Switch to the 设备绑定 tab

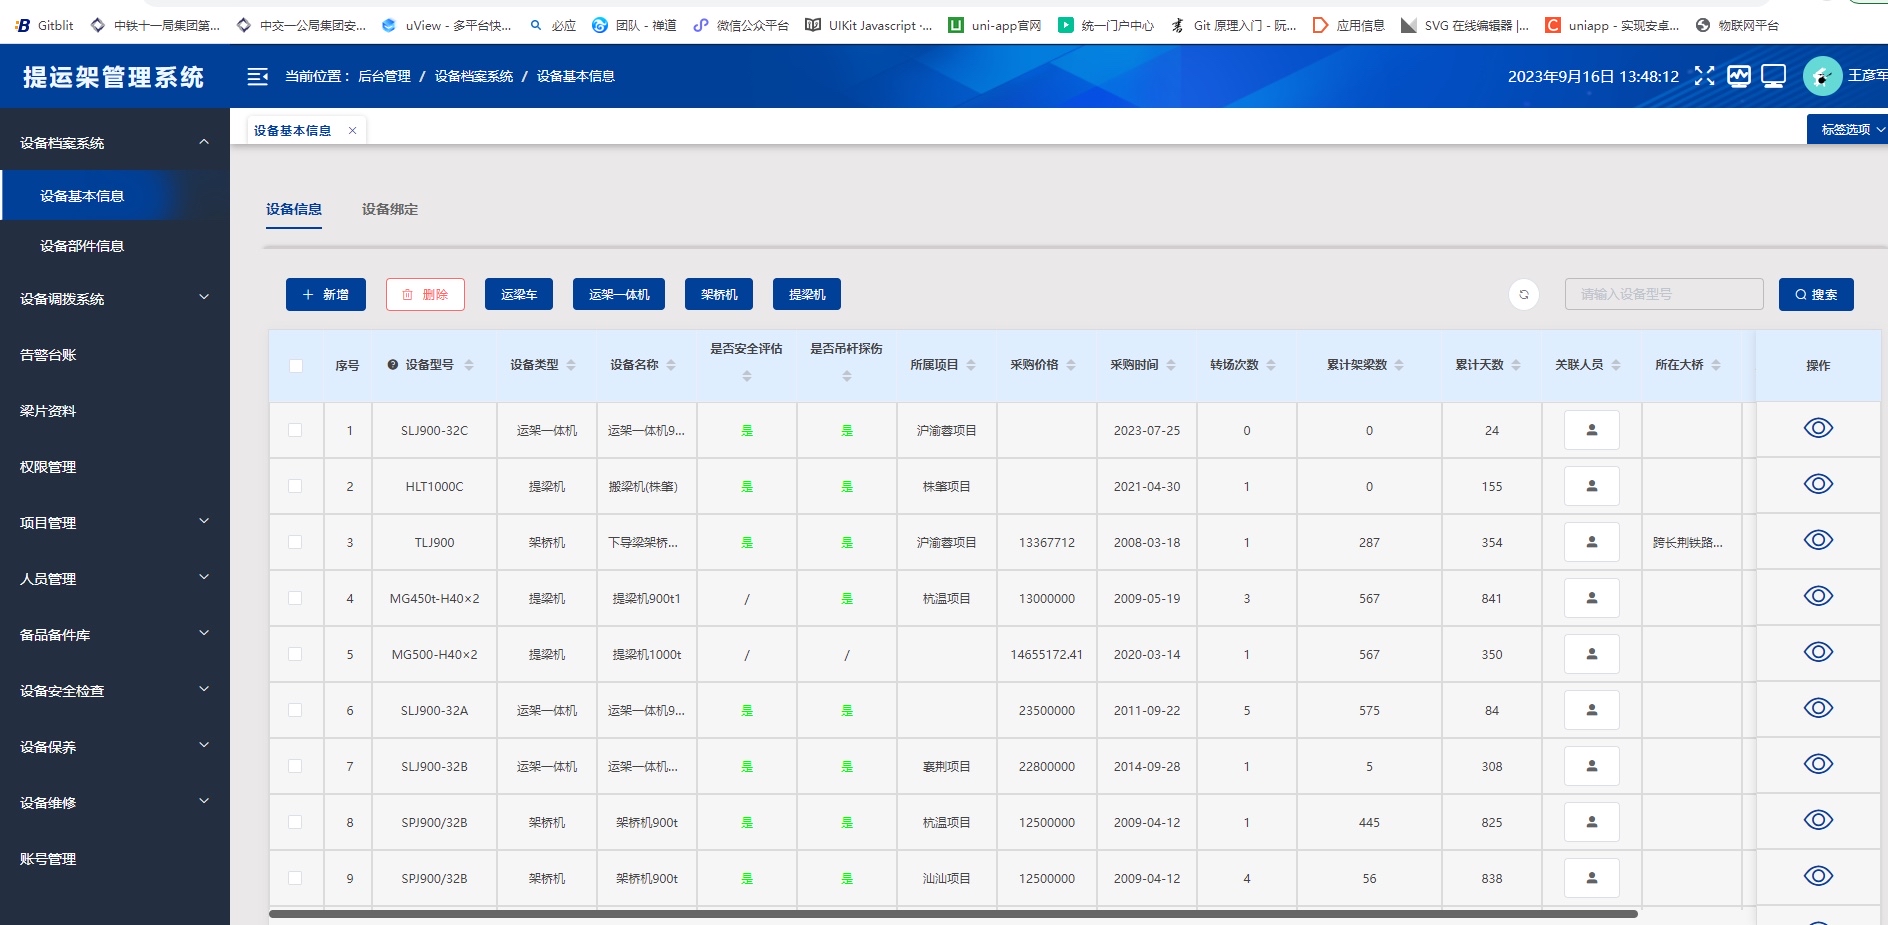tap(390, 209)
